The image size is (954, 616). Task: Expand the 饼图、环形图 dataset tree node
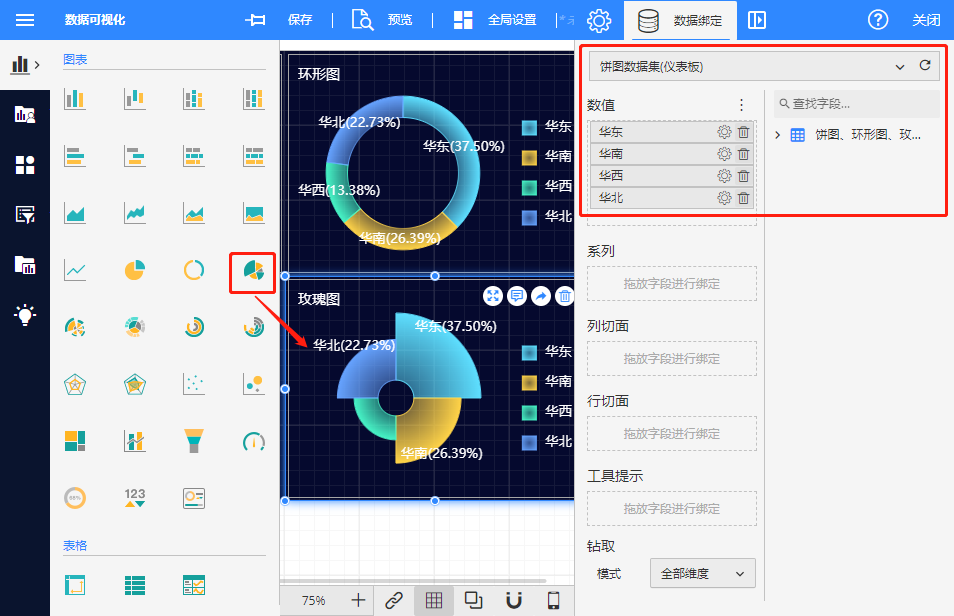click(779, 135)
